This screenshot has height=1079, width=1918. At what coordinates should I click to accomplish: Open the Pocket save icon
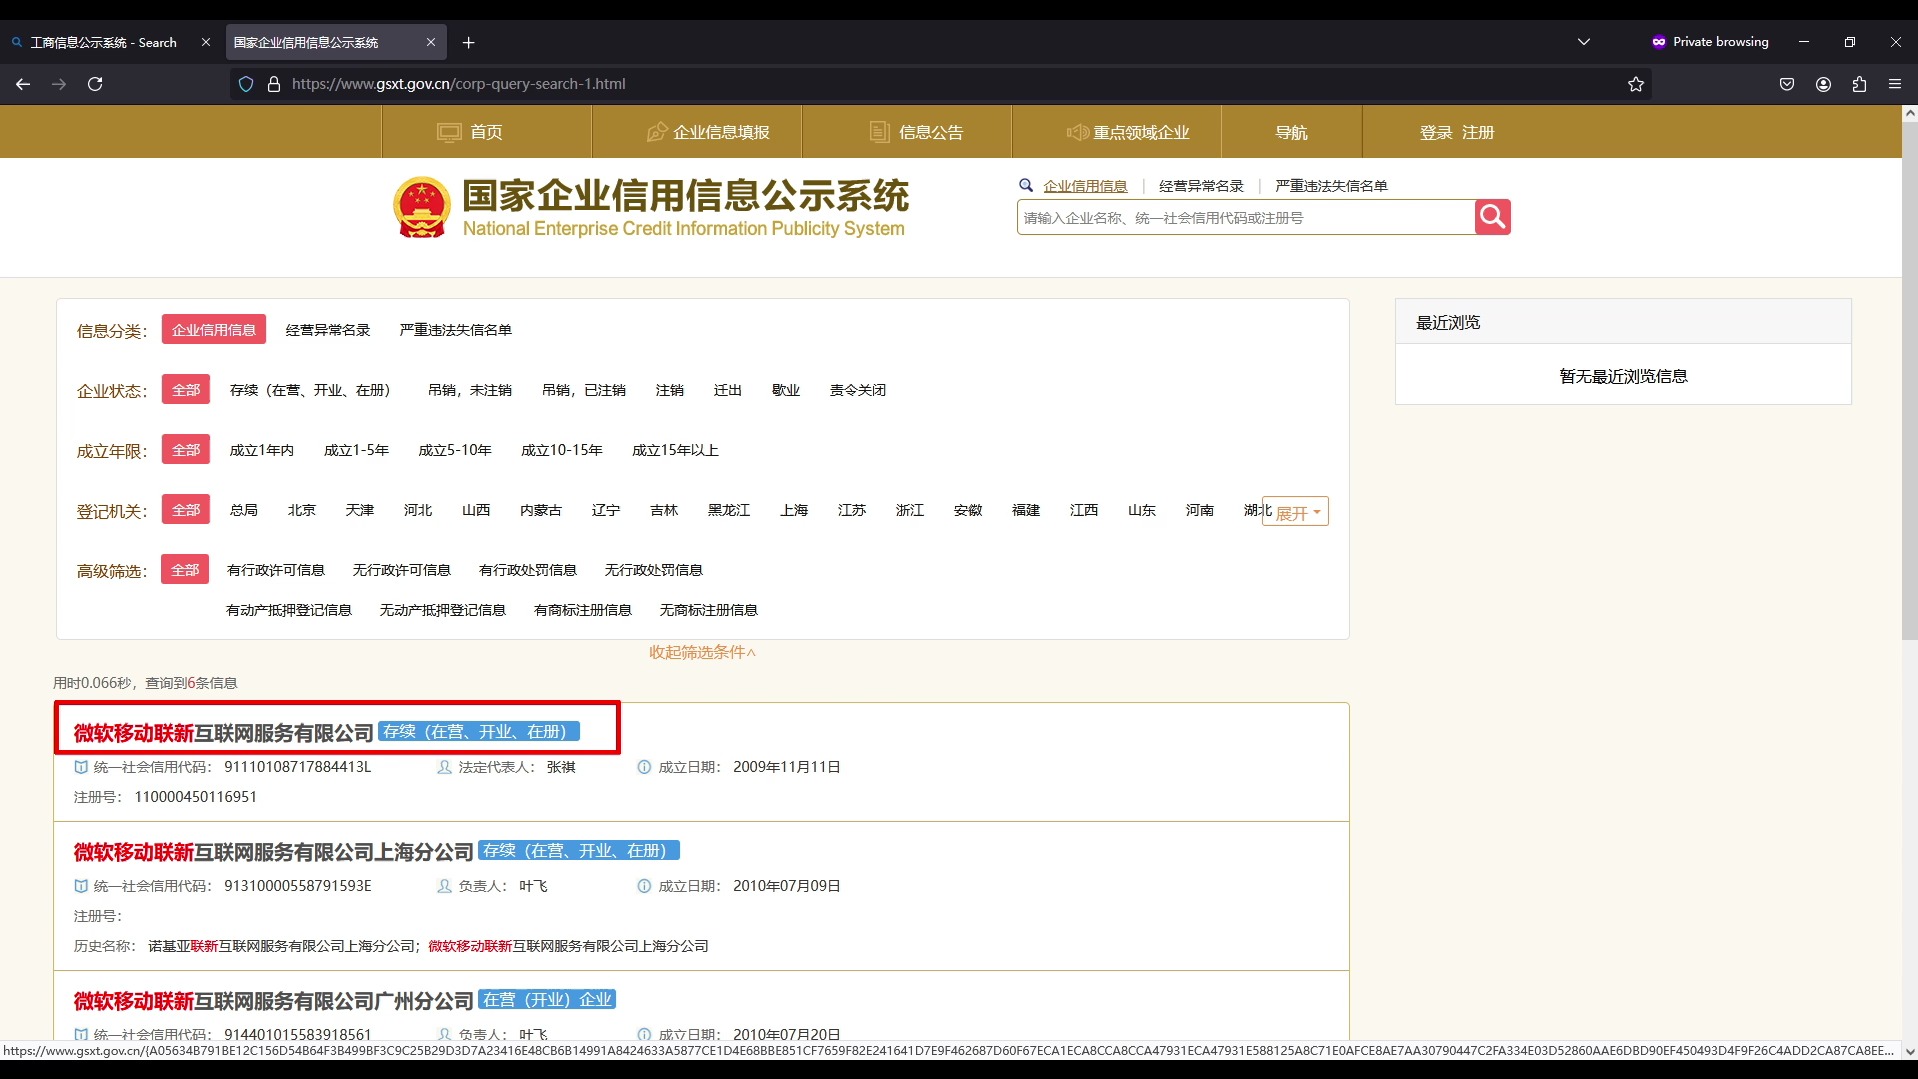click(x=1787, y=84)
